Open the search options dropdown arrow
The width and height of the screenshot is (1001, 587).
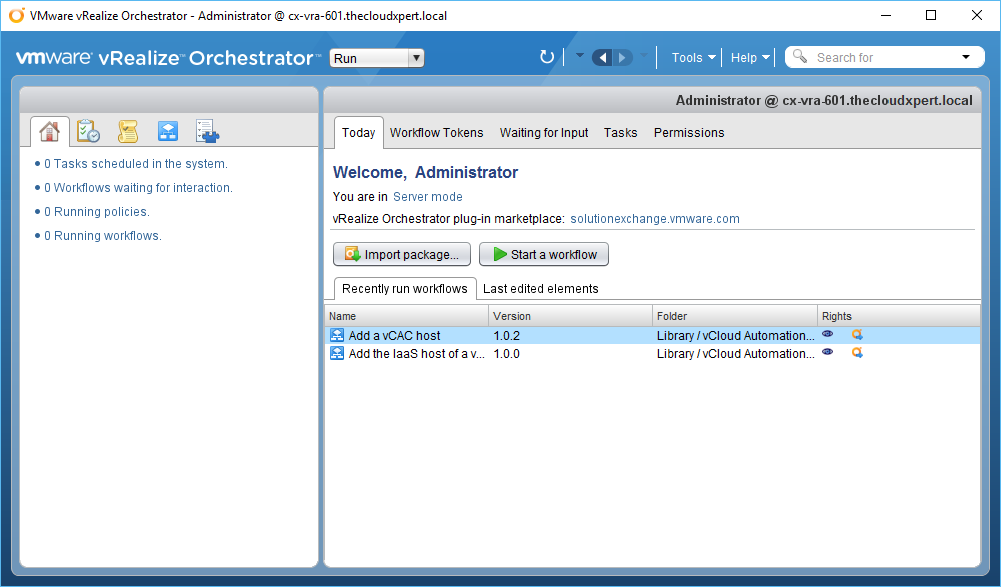point(966,57)
